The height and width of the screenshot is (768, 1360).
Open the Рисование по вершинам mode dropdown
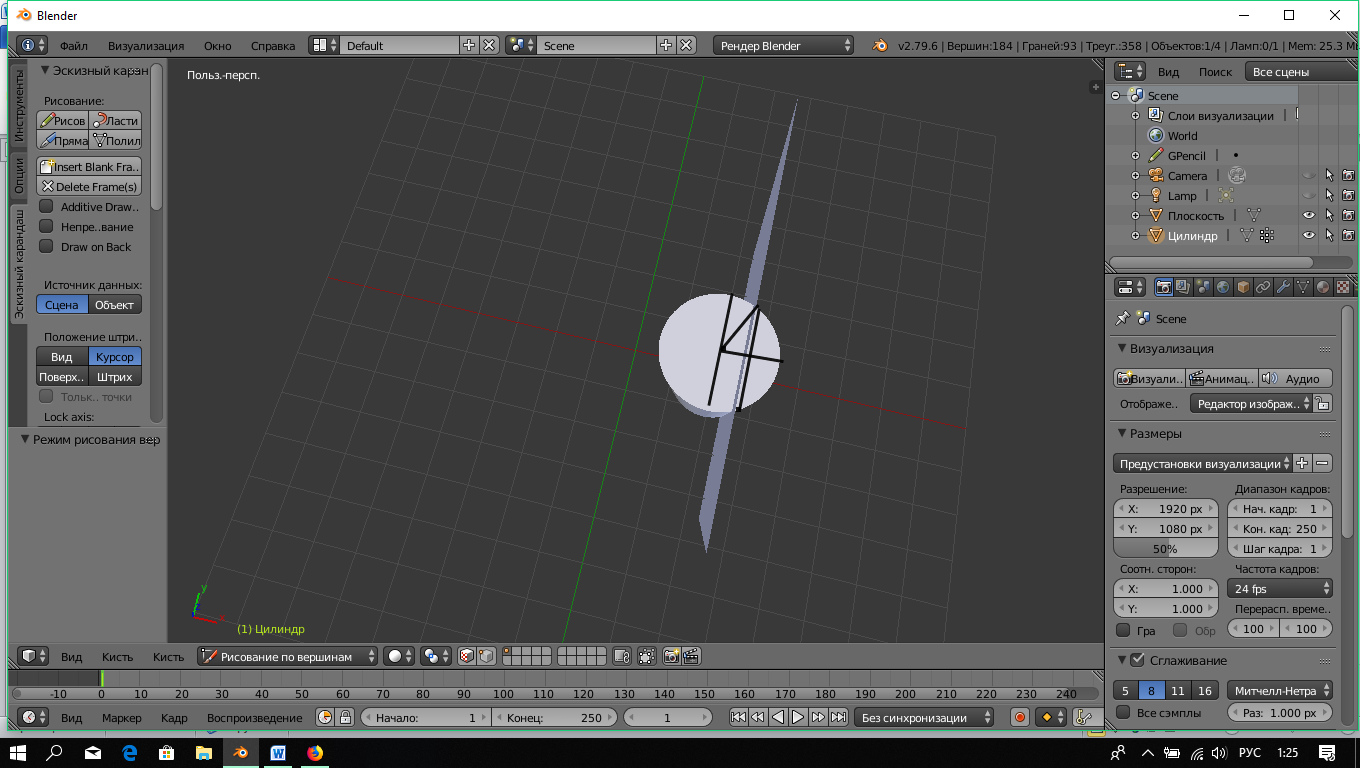tap(288, 656)
